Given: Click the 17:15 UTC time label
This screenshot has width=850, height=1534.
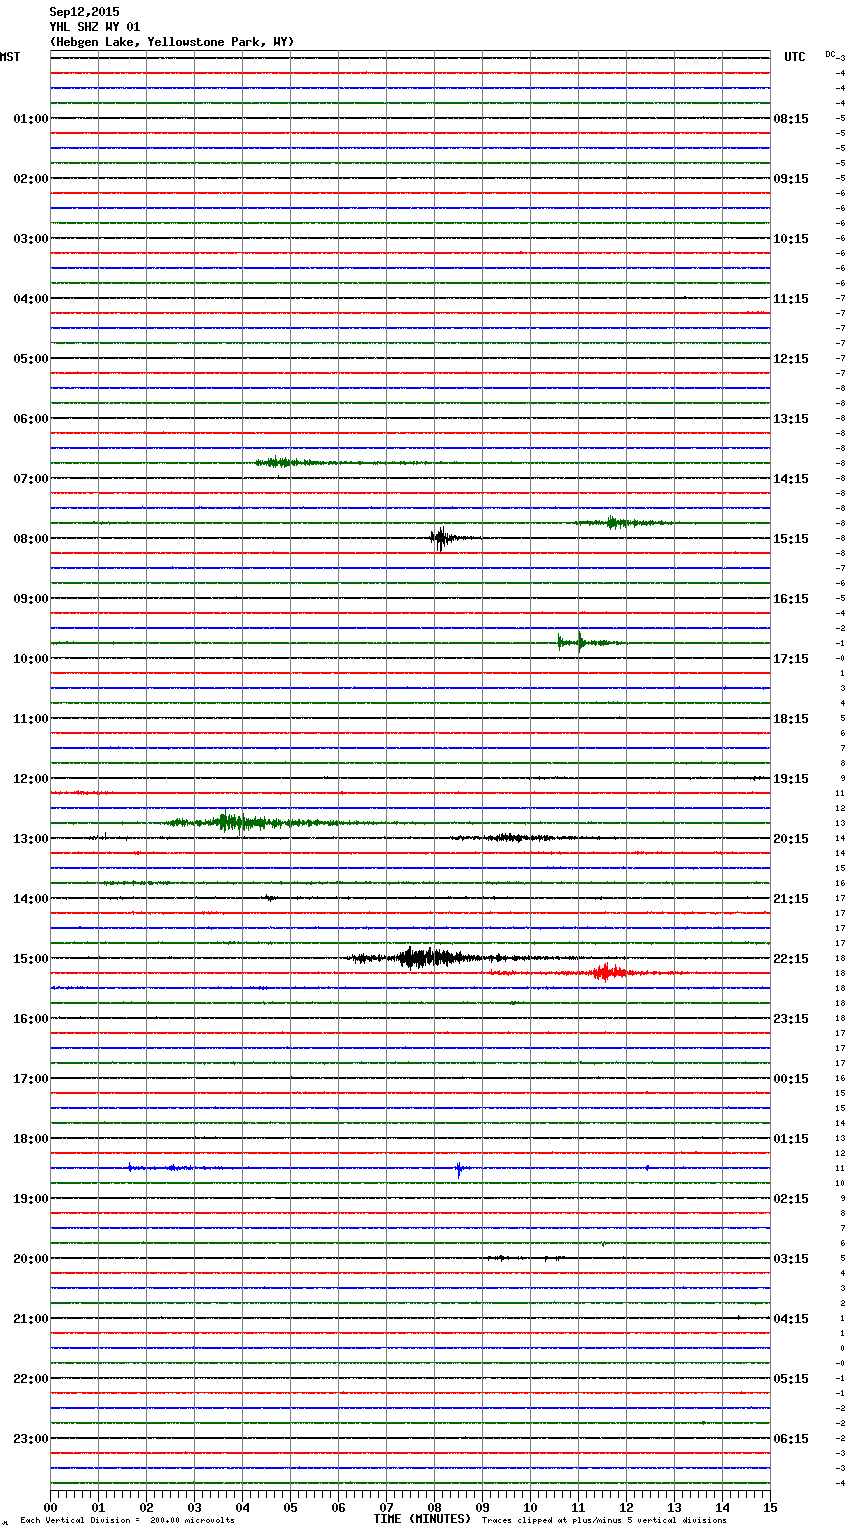Looking at the screenshot, I should click(791, 659).
